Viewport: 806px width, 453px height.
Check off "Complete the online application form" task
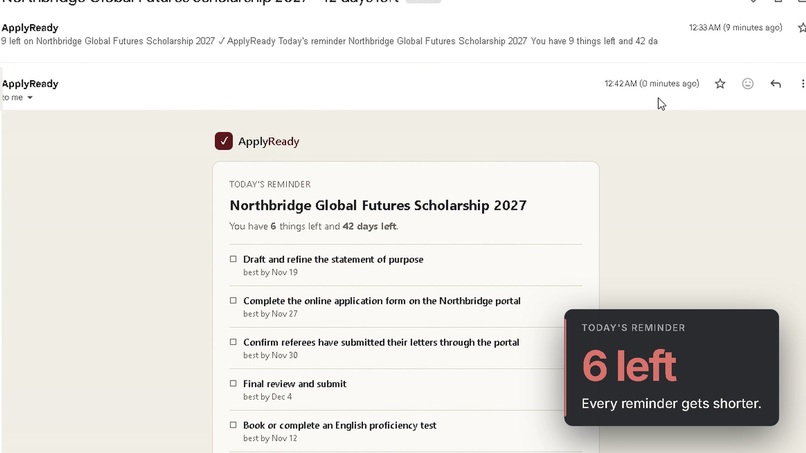click(x=233, y=300)
